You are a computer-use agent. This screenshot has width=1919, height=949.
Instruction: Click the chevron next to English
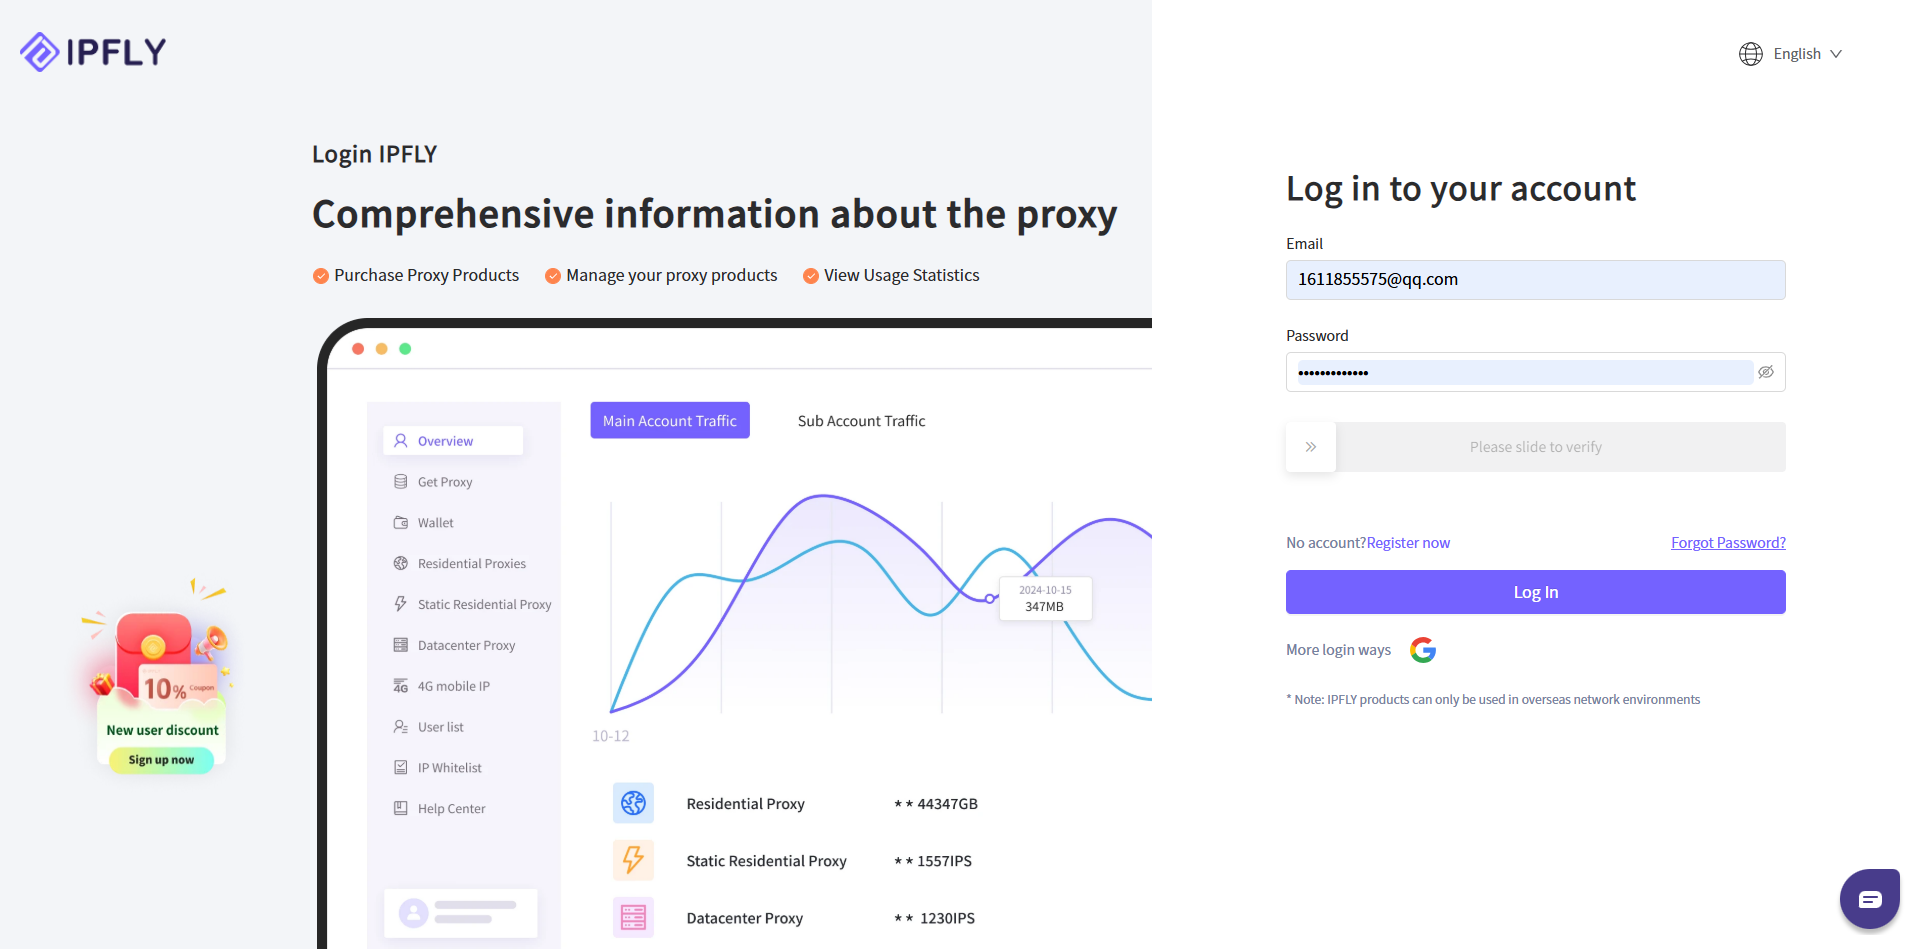click(1836, 54)
